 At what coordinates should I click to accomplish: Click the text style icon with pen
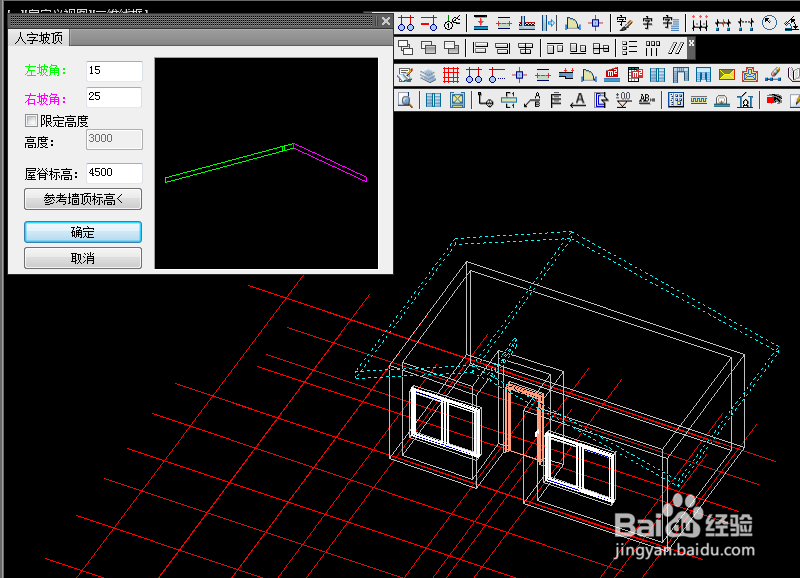[624, 23]
